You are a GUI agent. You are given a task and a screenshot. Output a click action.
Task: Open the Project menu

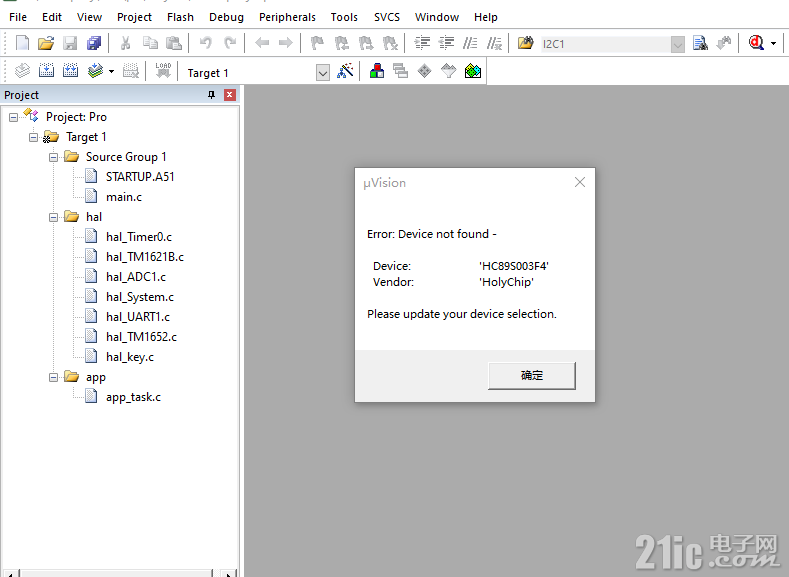[134, 17]
